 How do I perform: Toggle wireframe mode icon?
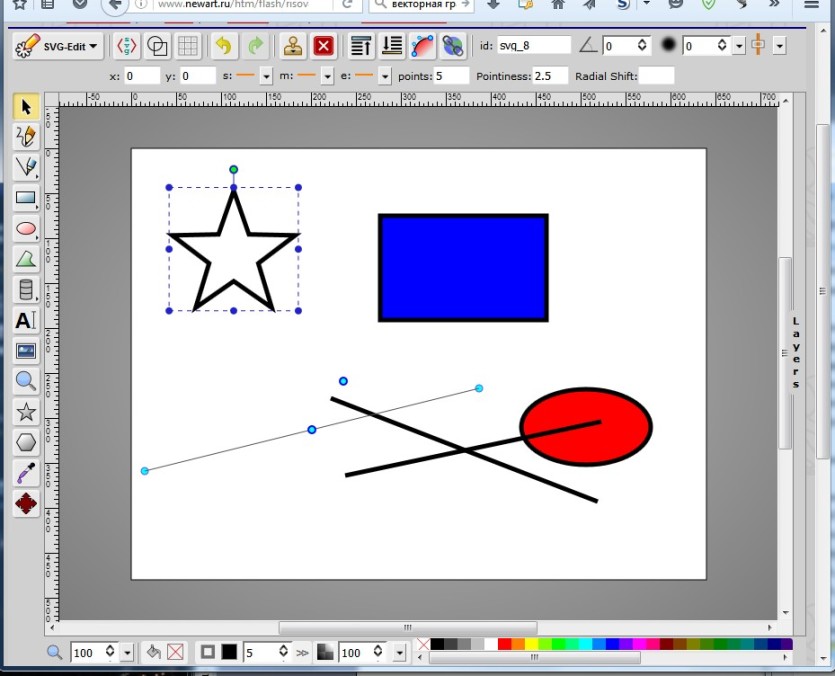(x=157, y=46)
